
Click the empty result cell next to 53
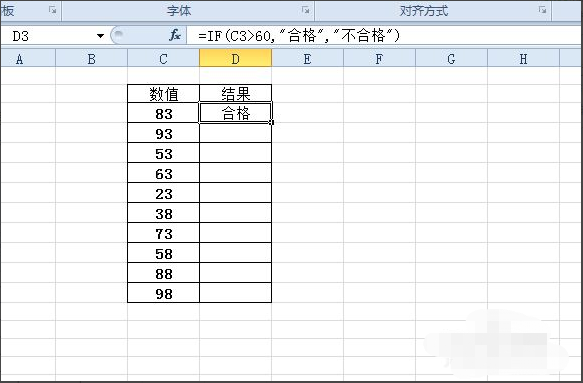click(235, 153)
